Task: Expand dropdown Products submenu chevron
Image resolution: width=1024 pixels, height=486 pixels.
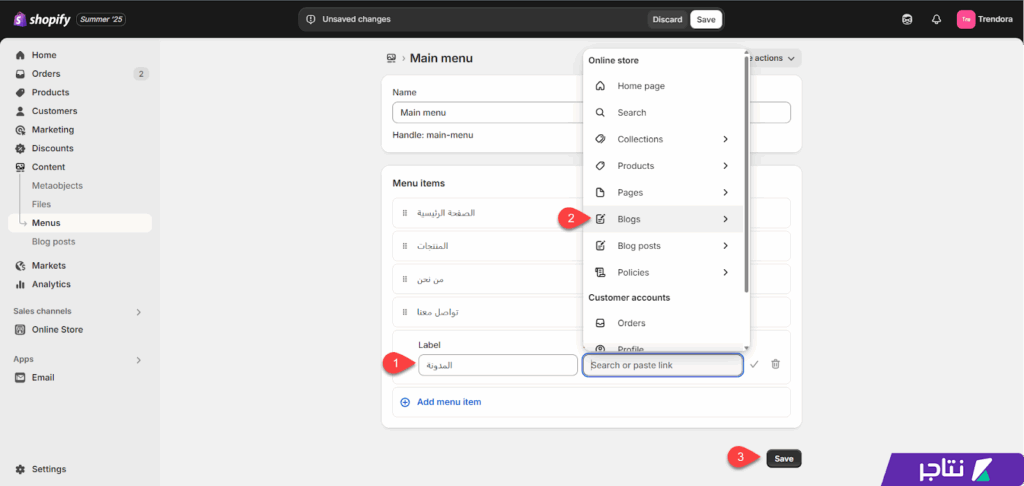Action: pyautogui.click(x=726, y=166)
